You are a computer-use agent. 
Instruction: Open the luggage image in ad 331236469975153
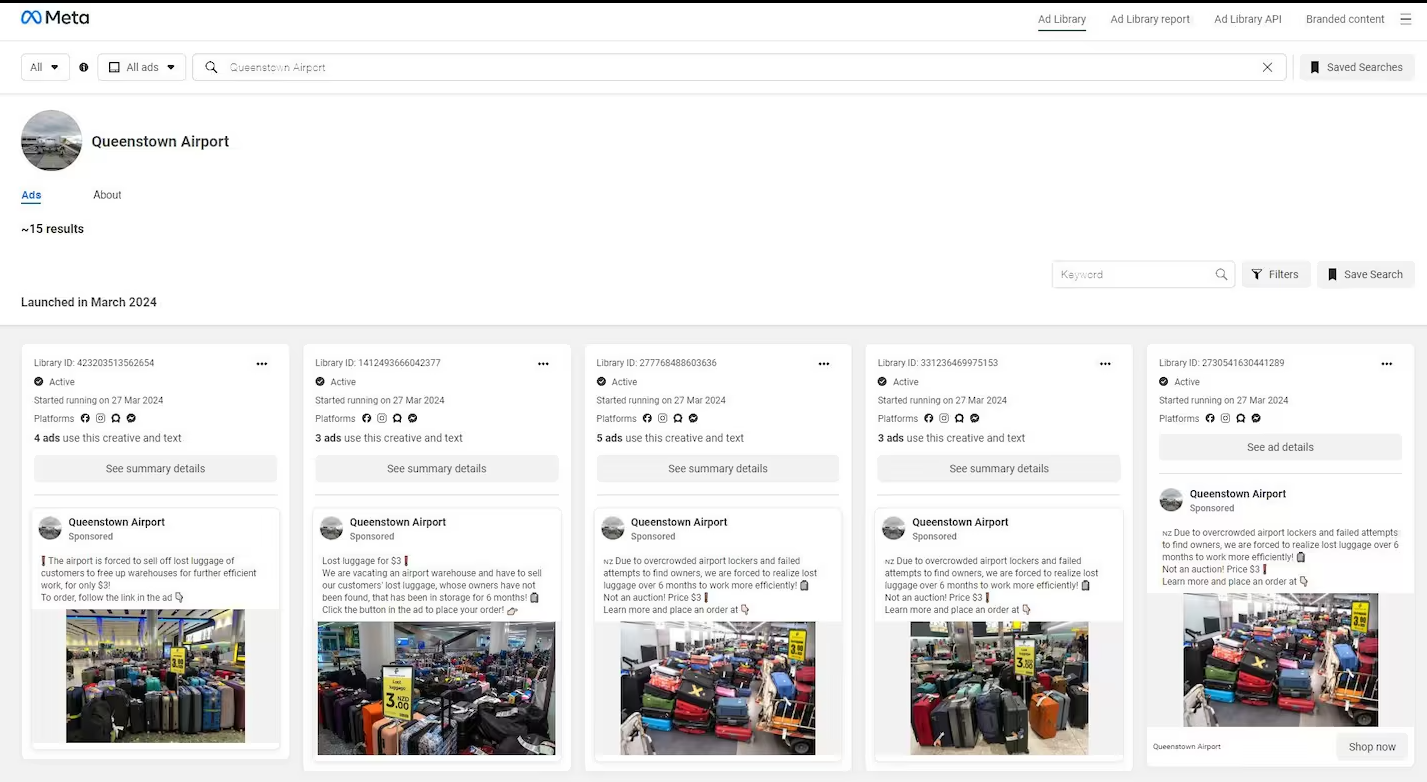[999, 688]
